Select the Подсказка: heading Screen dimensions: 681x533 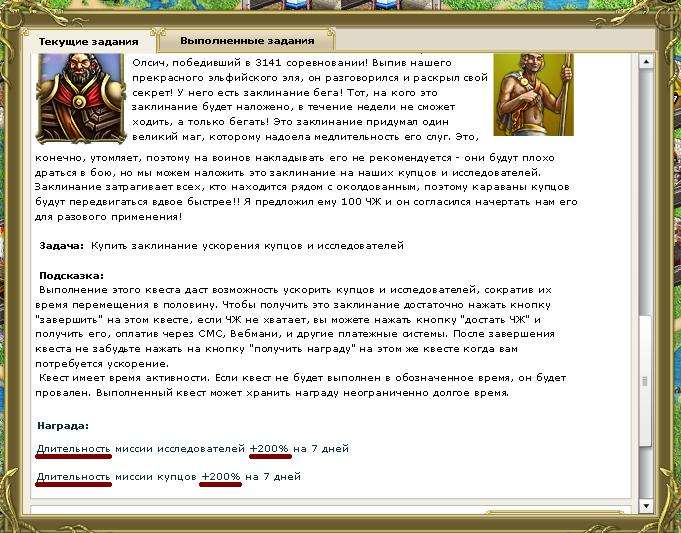click(72, 276)
